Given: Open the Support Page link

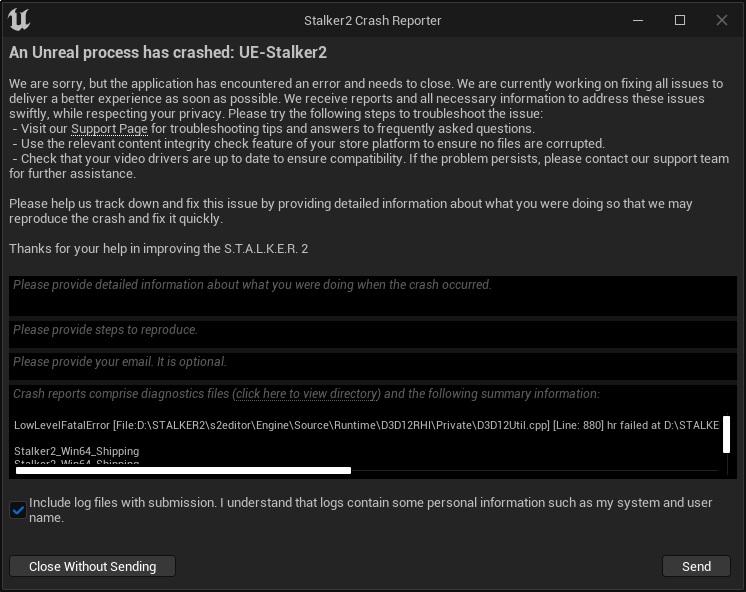Looking at the screenshot, I should click(x=109, y=129).
